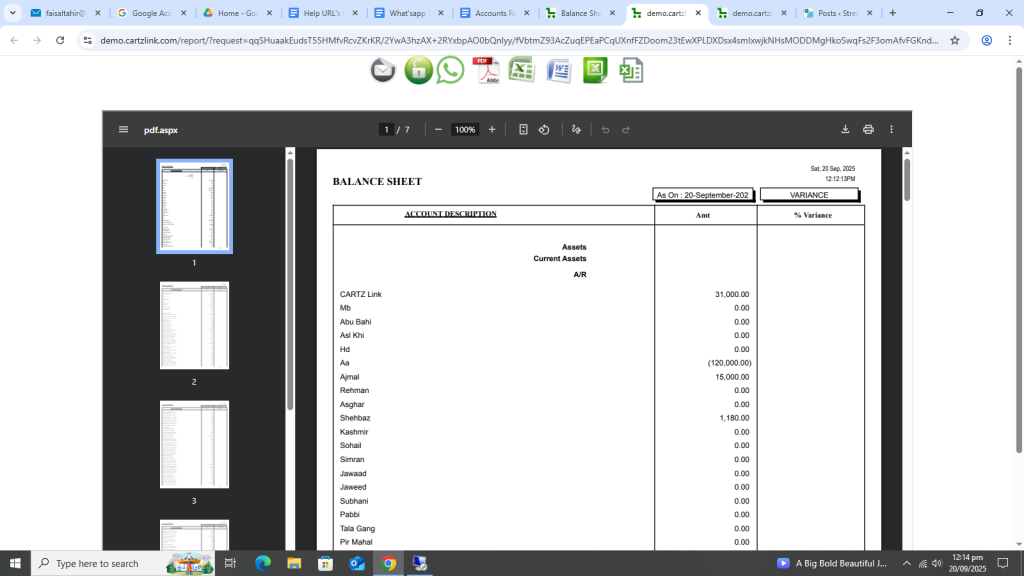Expand the tab search dropdown
This screenshot has width=1024, height=576.
[x=12, y=13]
